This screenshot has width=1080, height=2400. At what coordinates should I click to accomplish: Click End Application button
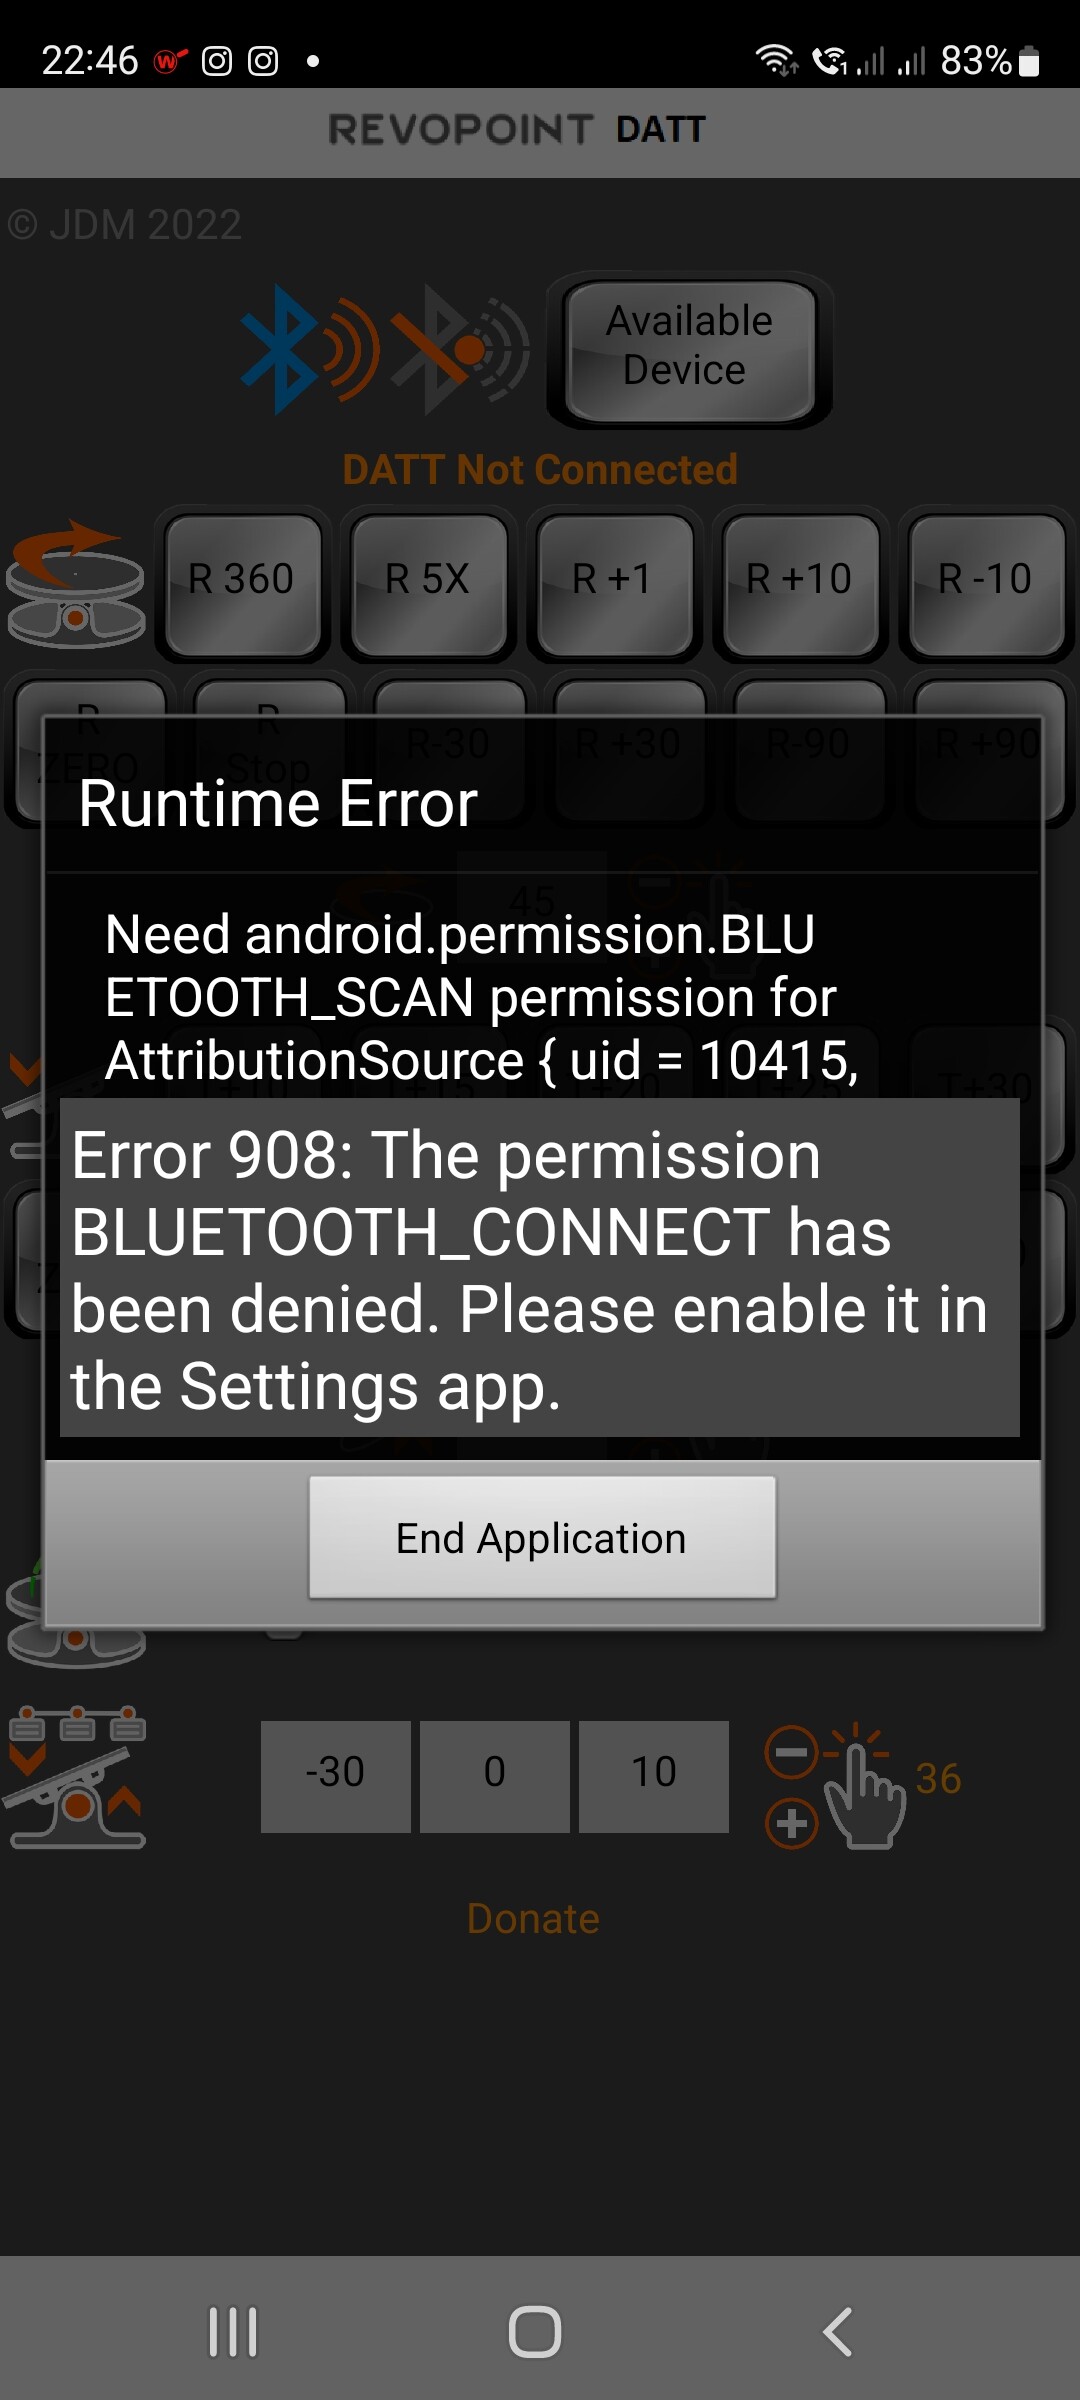542,1538
